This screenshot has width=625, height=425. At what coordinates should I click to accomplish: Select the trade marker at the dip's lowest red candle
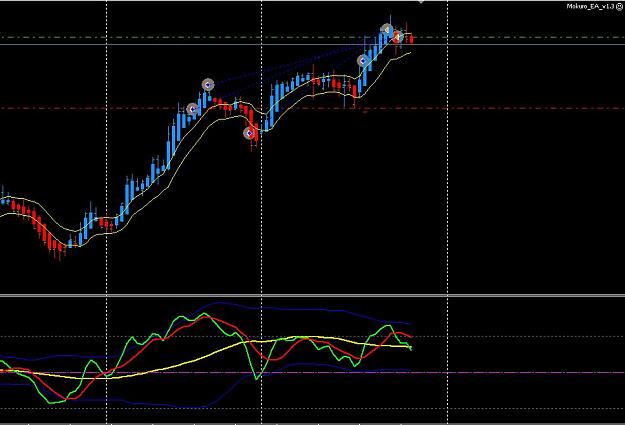250,133
